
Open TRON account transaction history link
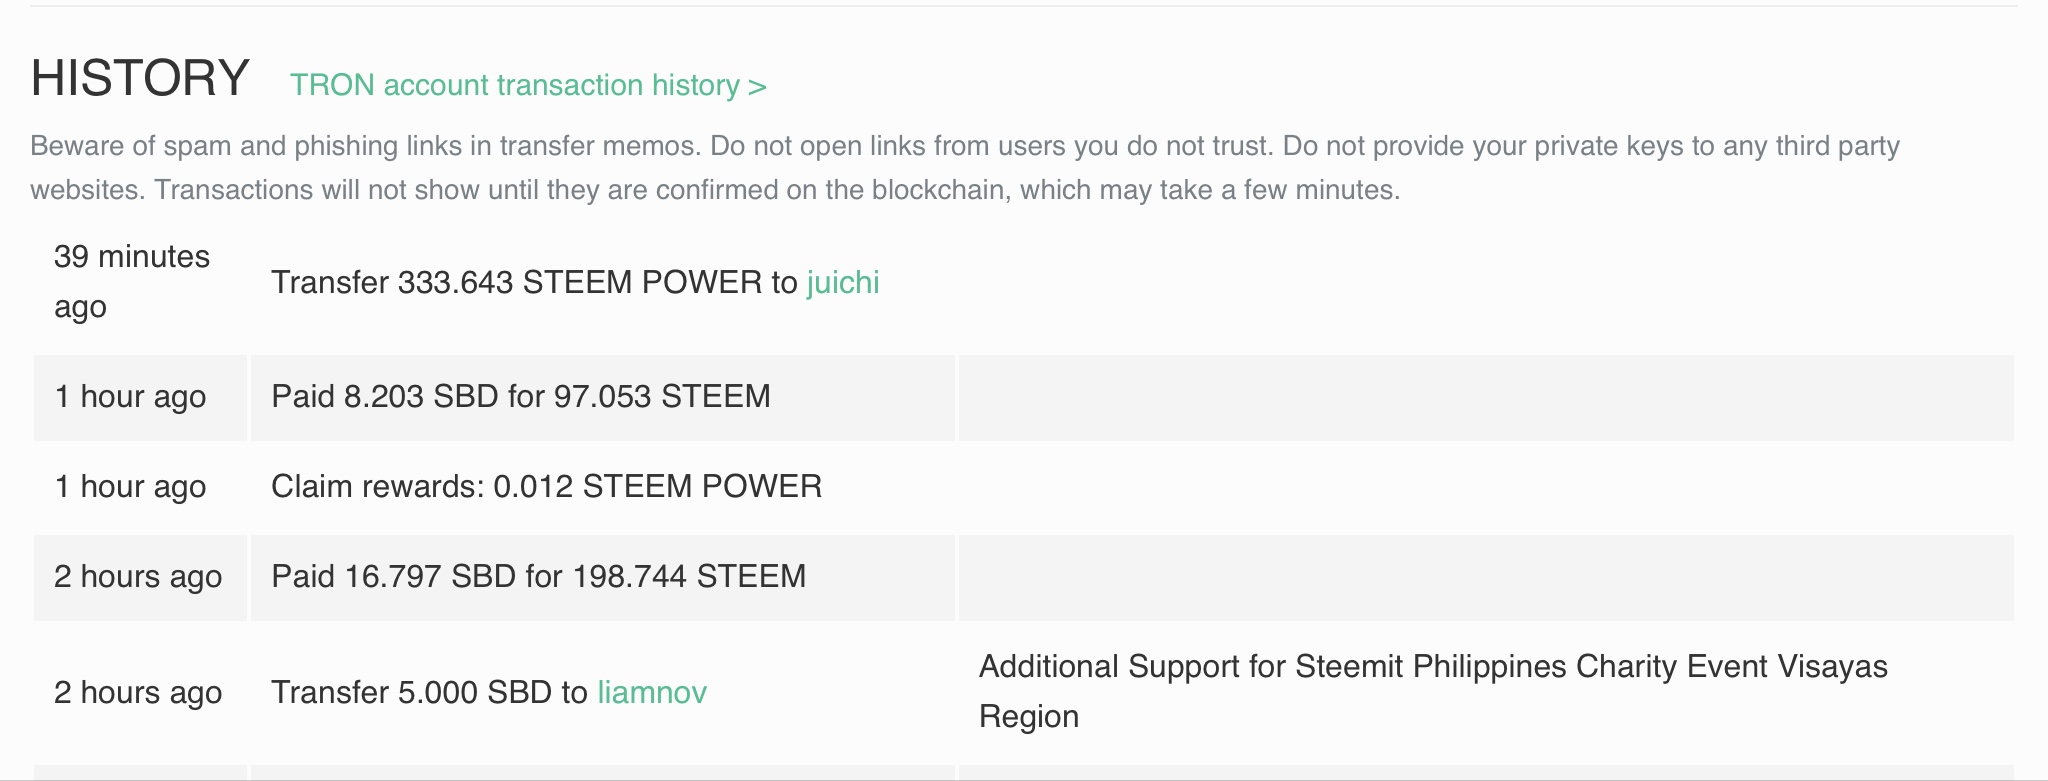point(528,85)
